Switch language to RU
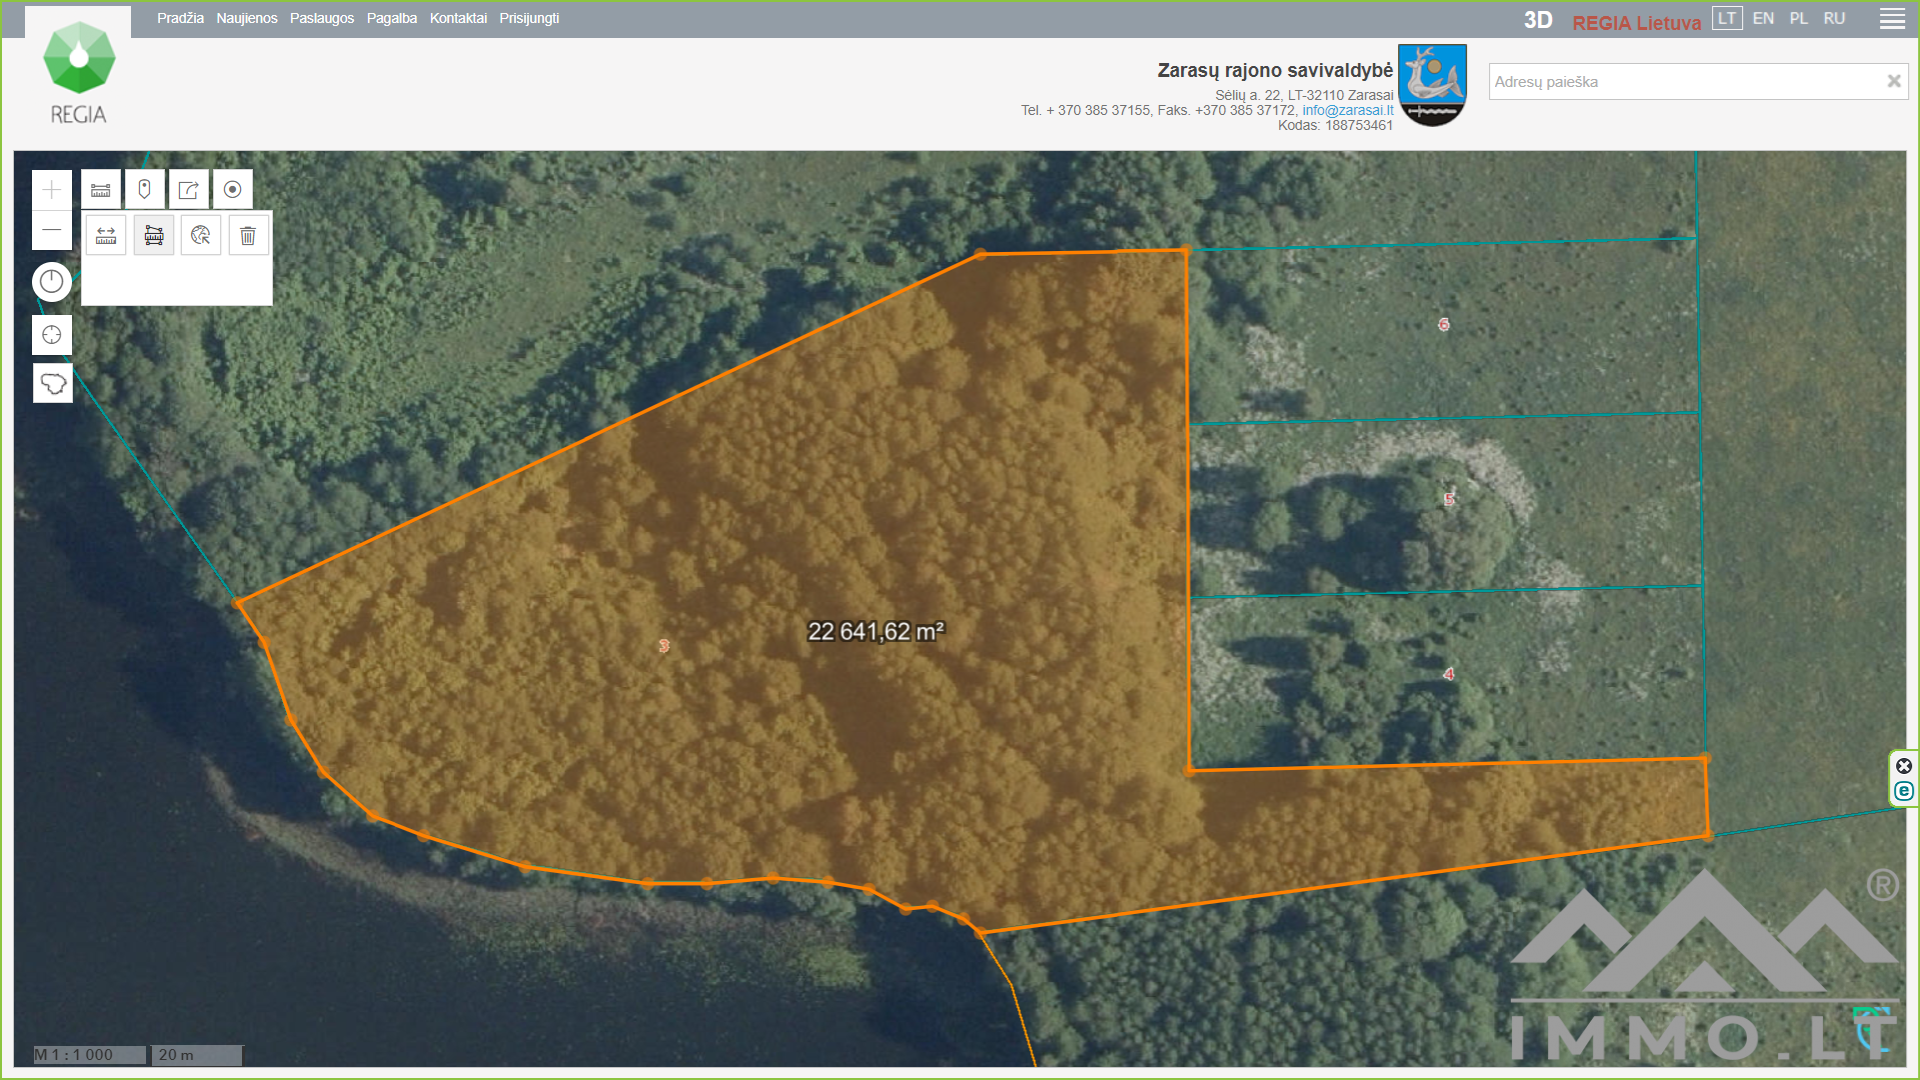 (1834, 18)
